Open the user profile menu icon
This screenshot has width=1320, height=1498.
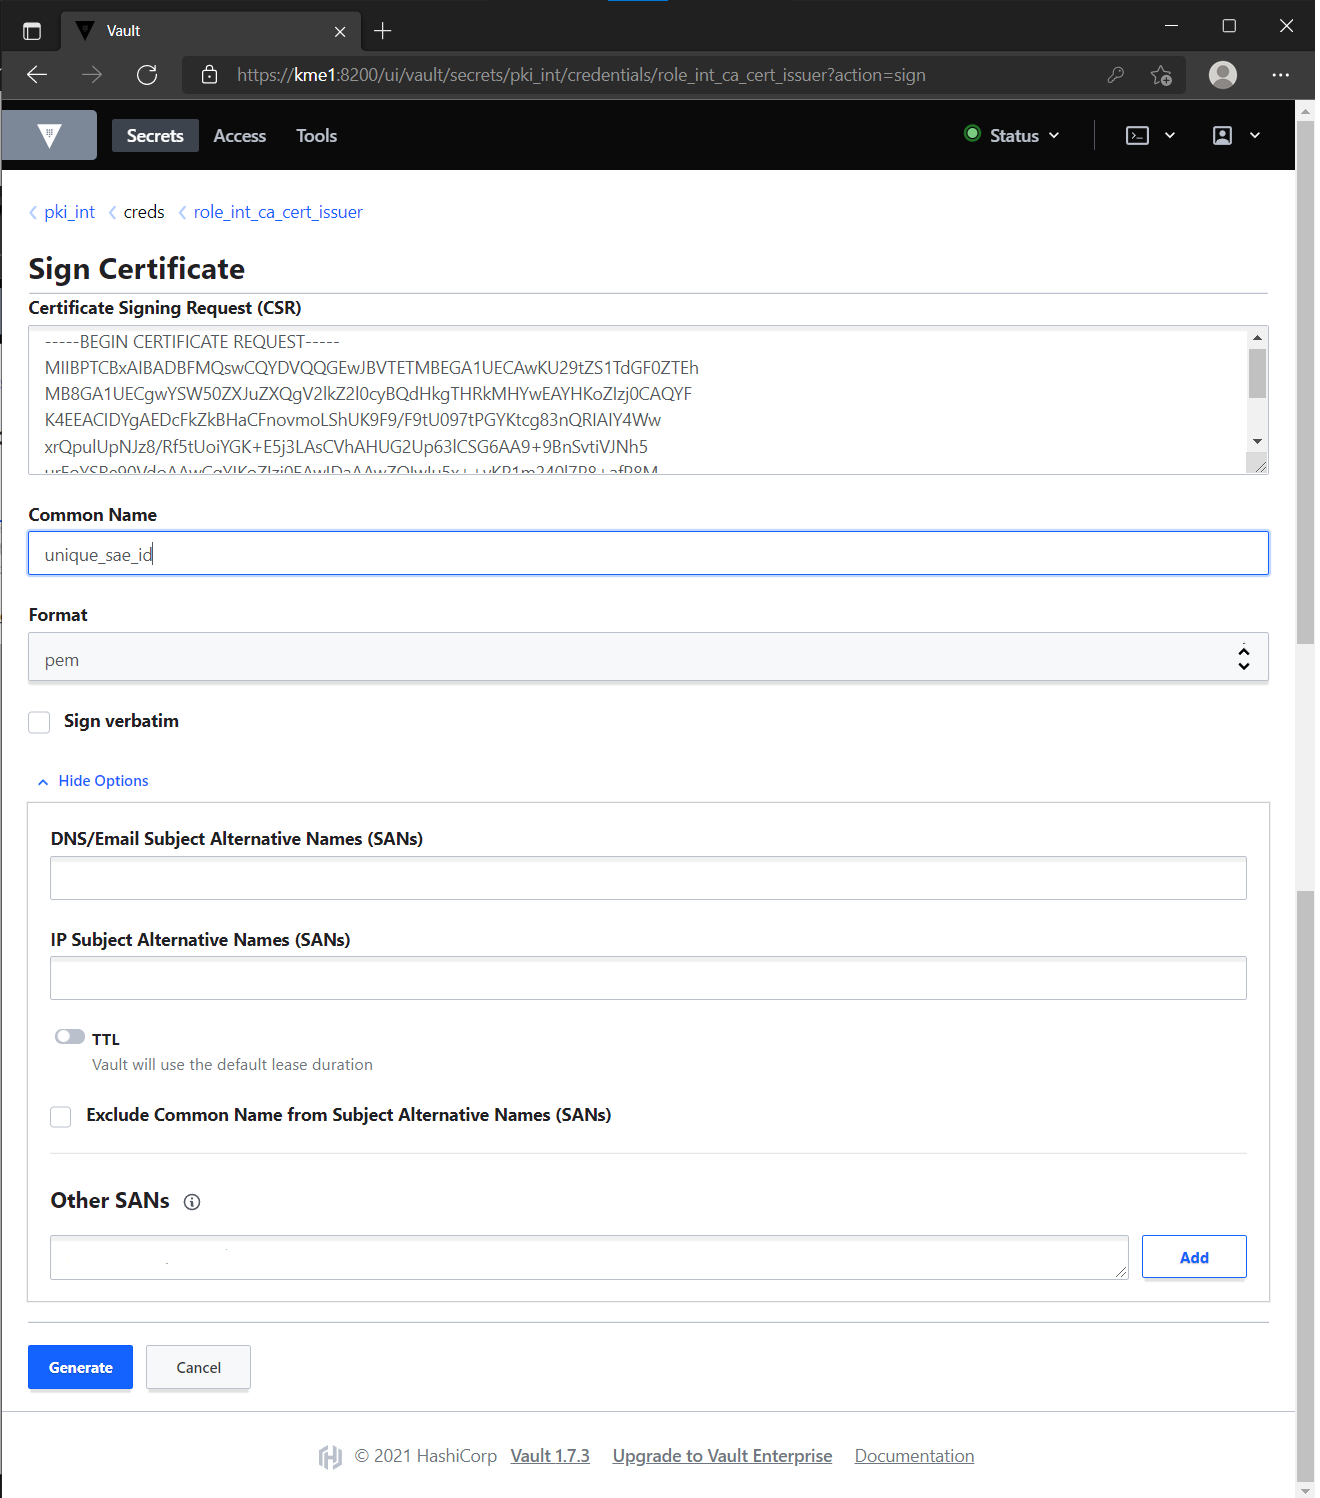coord(1222,136)
